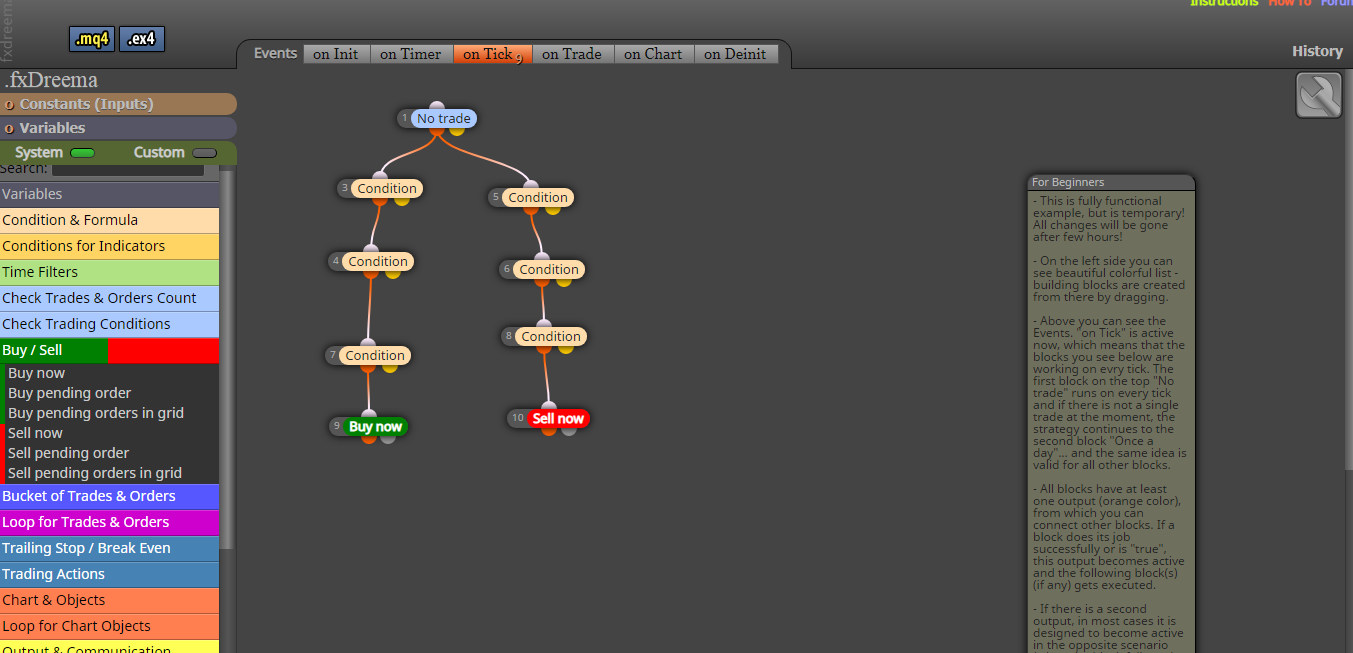The height and width of the screenshot is (653, 1353).
Task: Open the How To link
Action: (1289, 3)
